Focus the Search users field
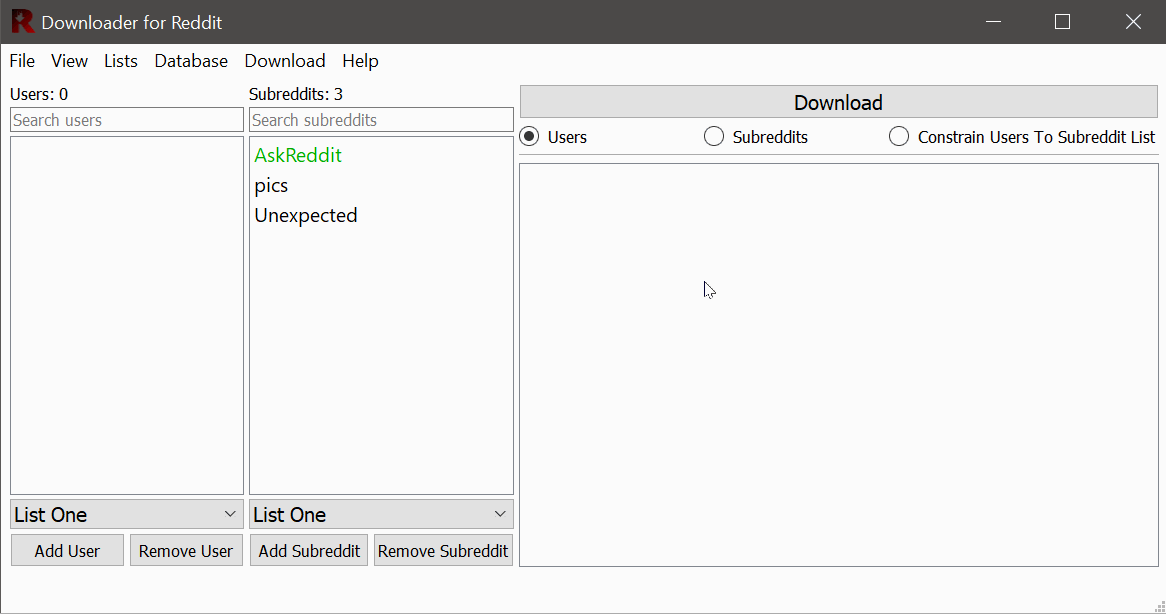1166x614 pixels. click(126, 120)
